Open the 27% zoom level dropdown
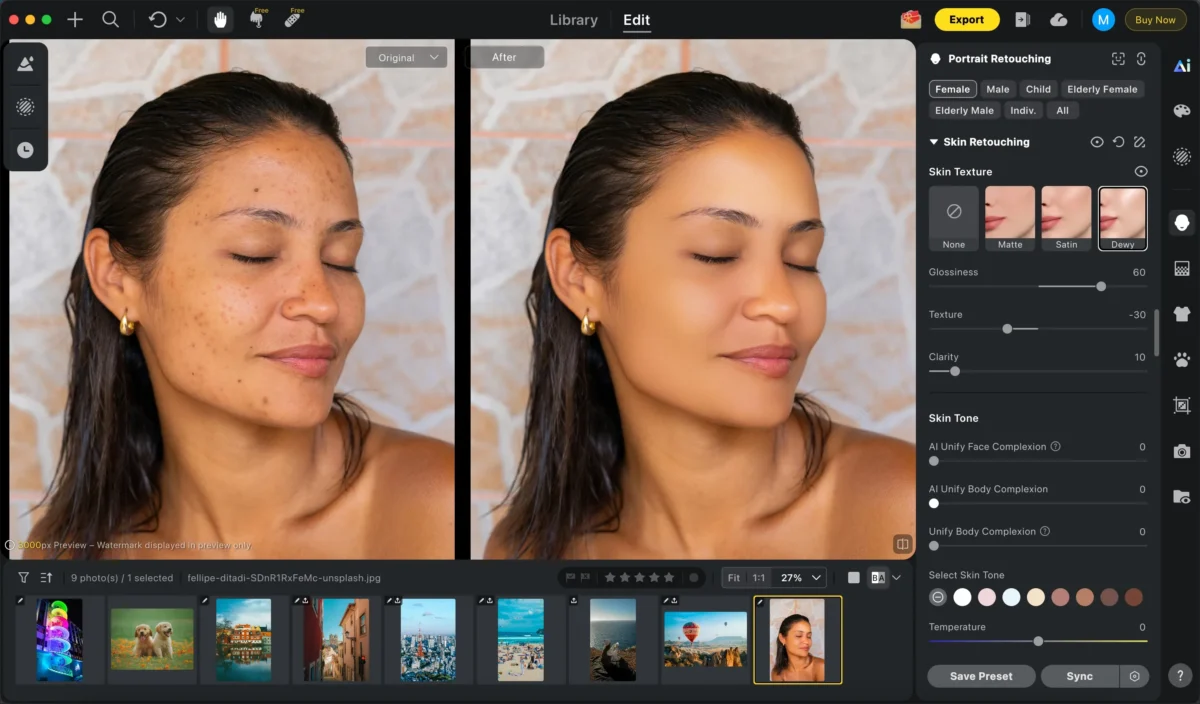The height and width of the screenshot is (704, 1200). click(x=802, y=578)
